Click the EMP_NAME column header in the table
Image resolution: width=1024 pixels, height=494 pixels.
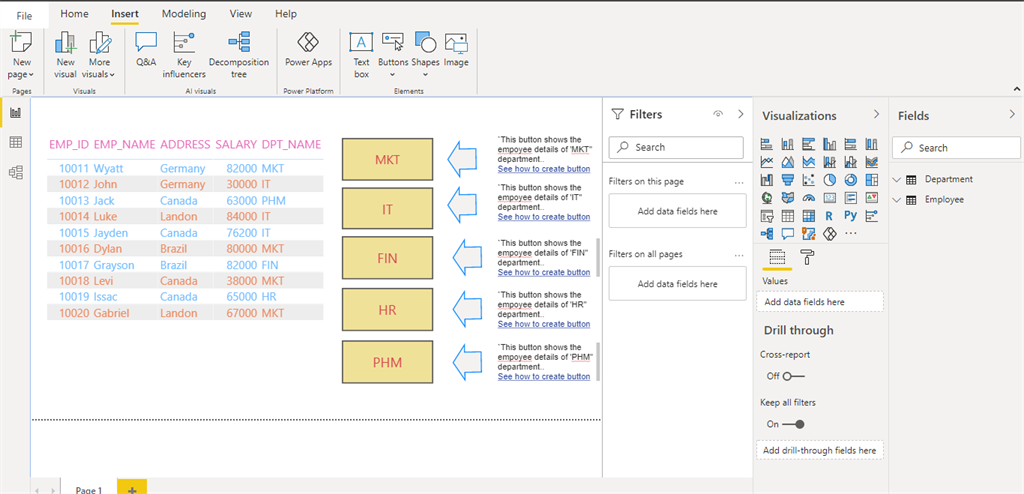click(x=125, y=144)
